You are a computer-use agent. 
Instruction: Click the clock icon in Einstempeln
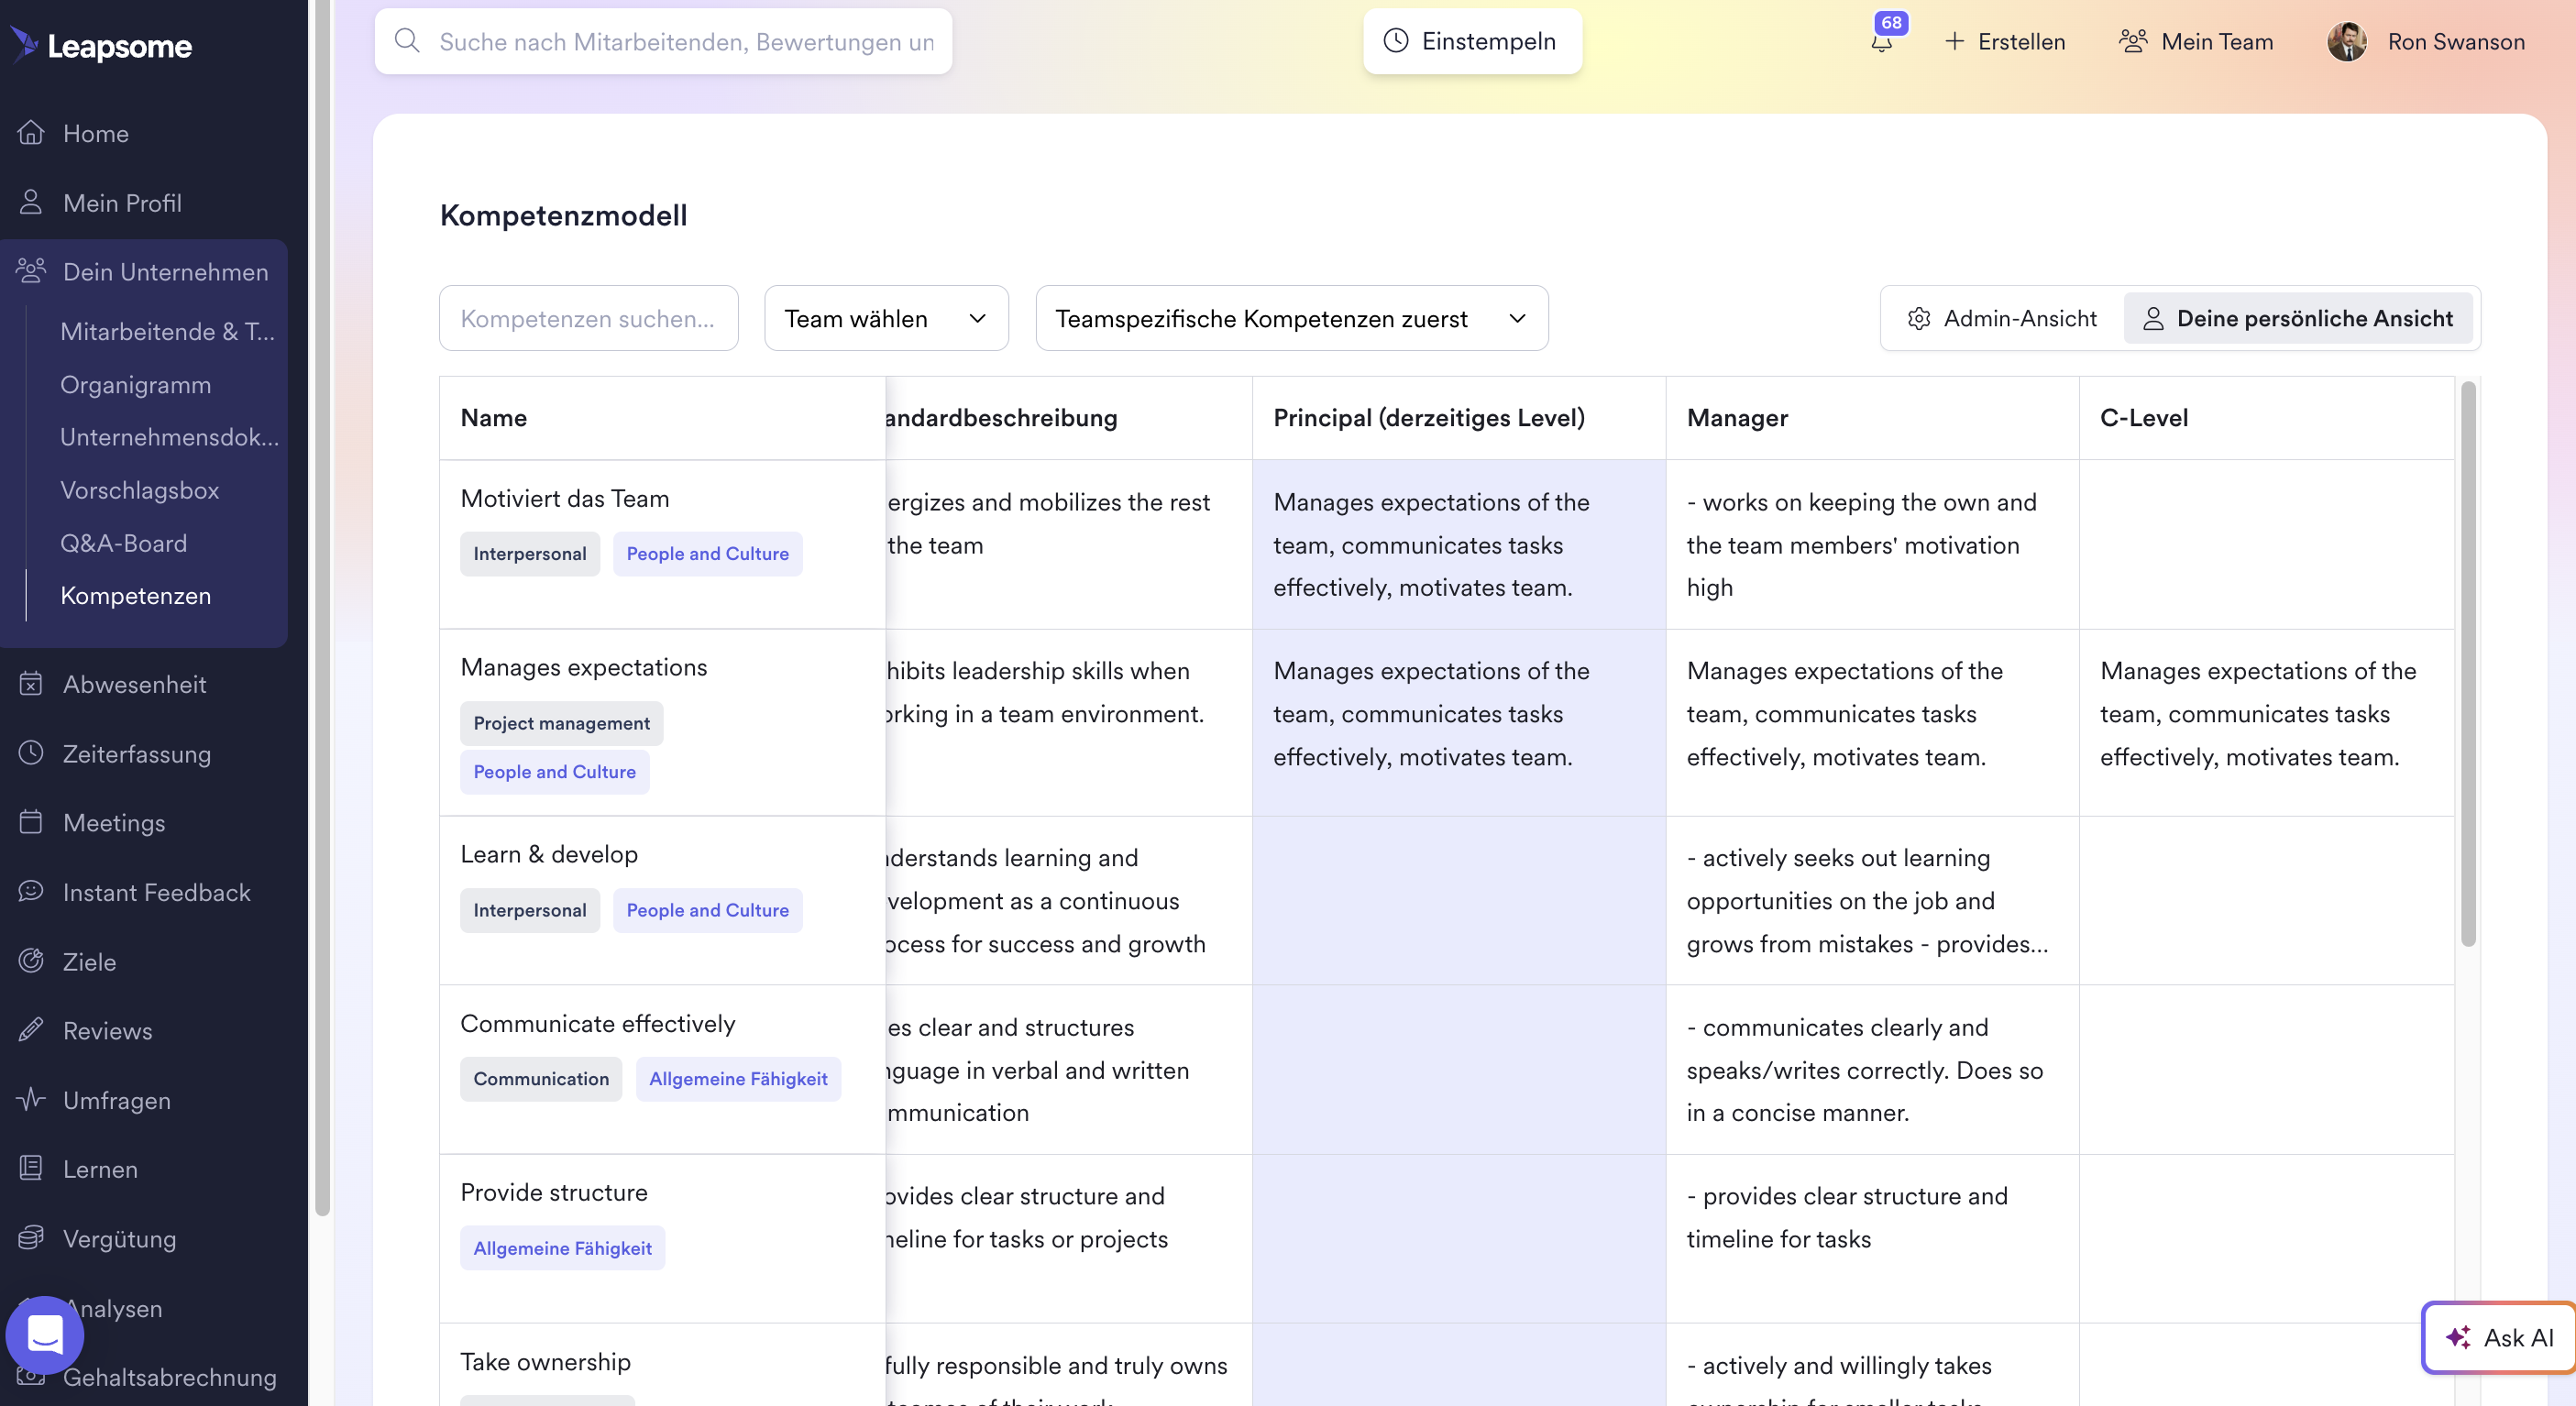click(1396, 41)
